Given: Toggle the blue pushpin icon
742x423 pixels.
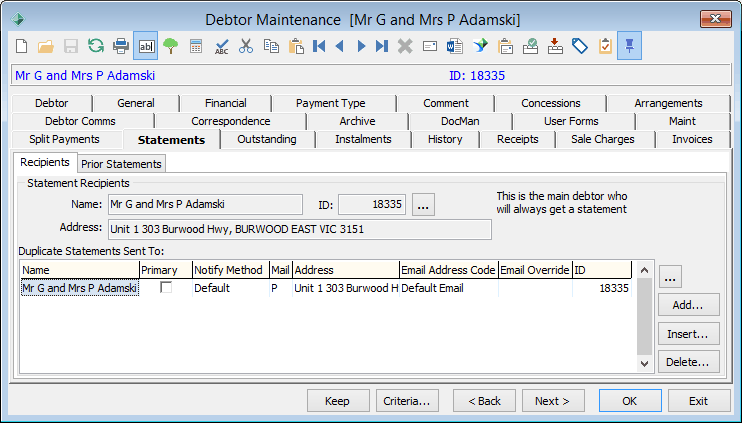Looking at the screenshot, I should [x=629, y=46].
